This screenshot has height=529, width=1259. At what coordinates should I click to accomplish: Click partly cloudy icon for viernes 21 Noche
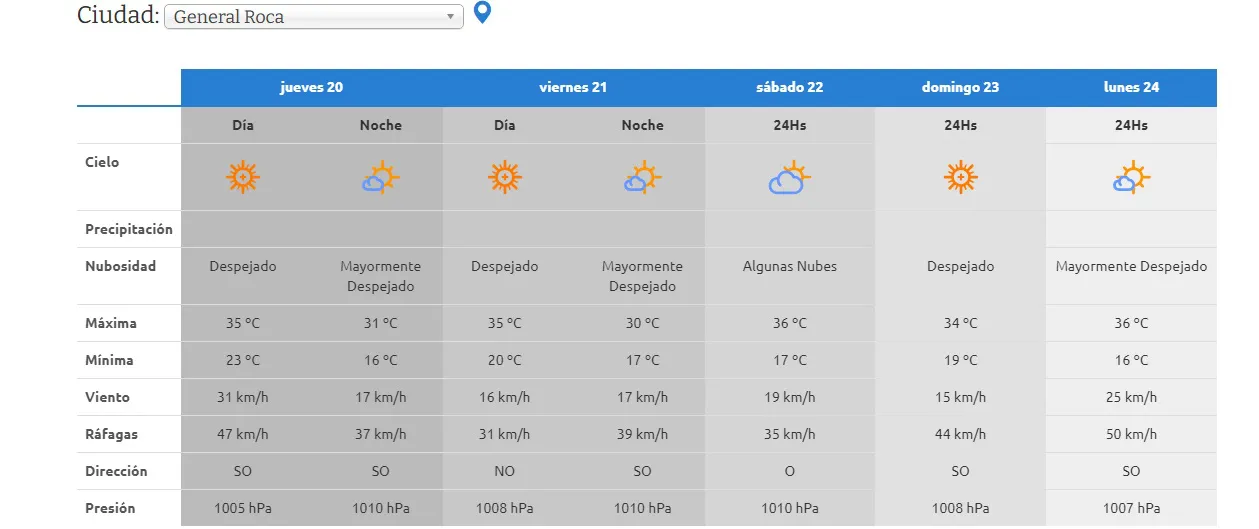[x=642, y=178]
